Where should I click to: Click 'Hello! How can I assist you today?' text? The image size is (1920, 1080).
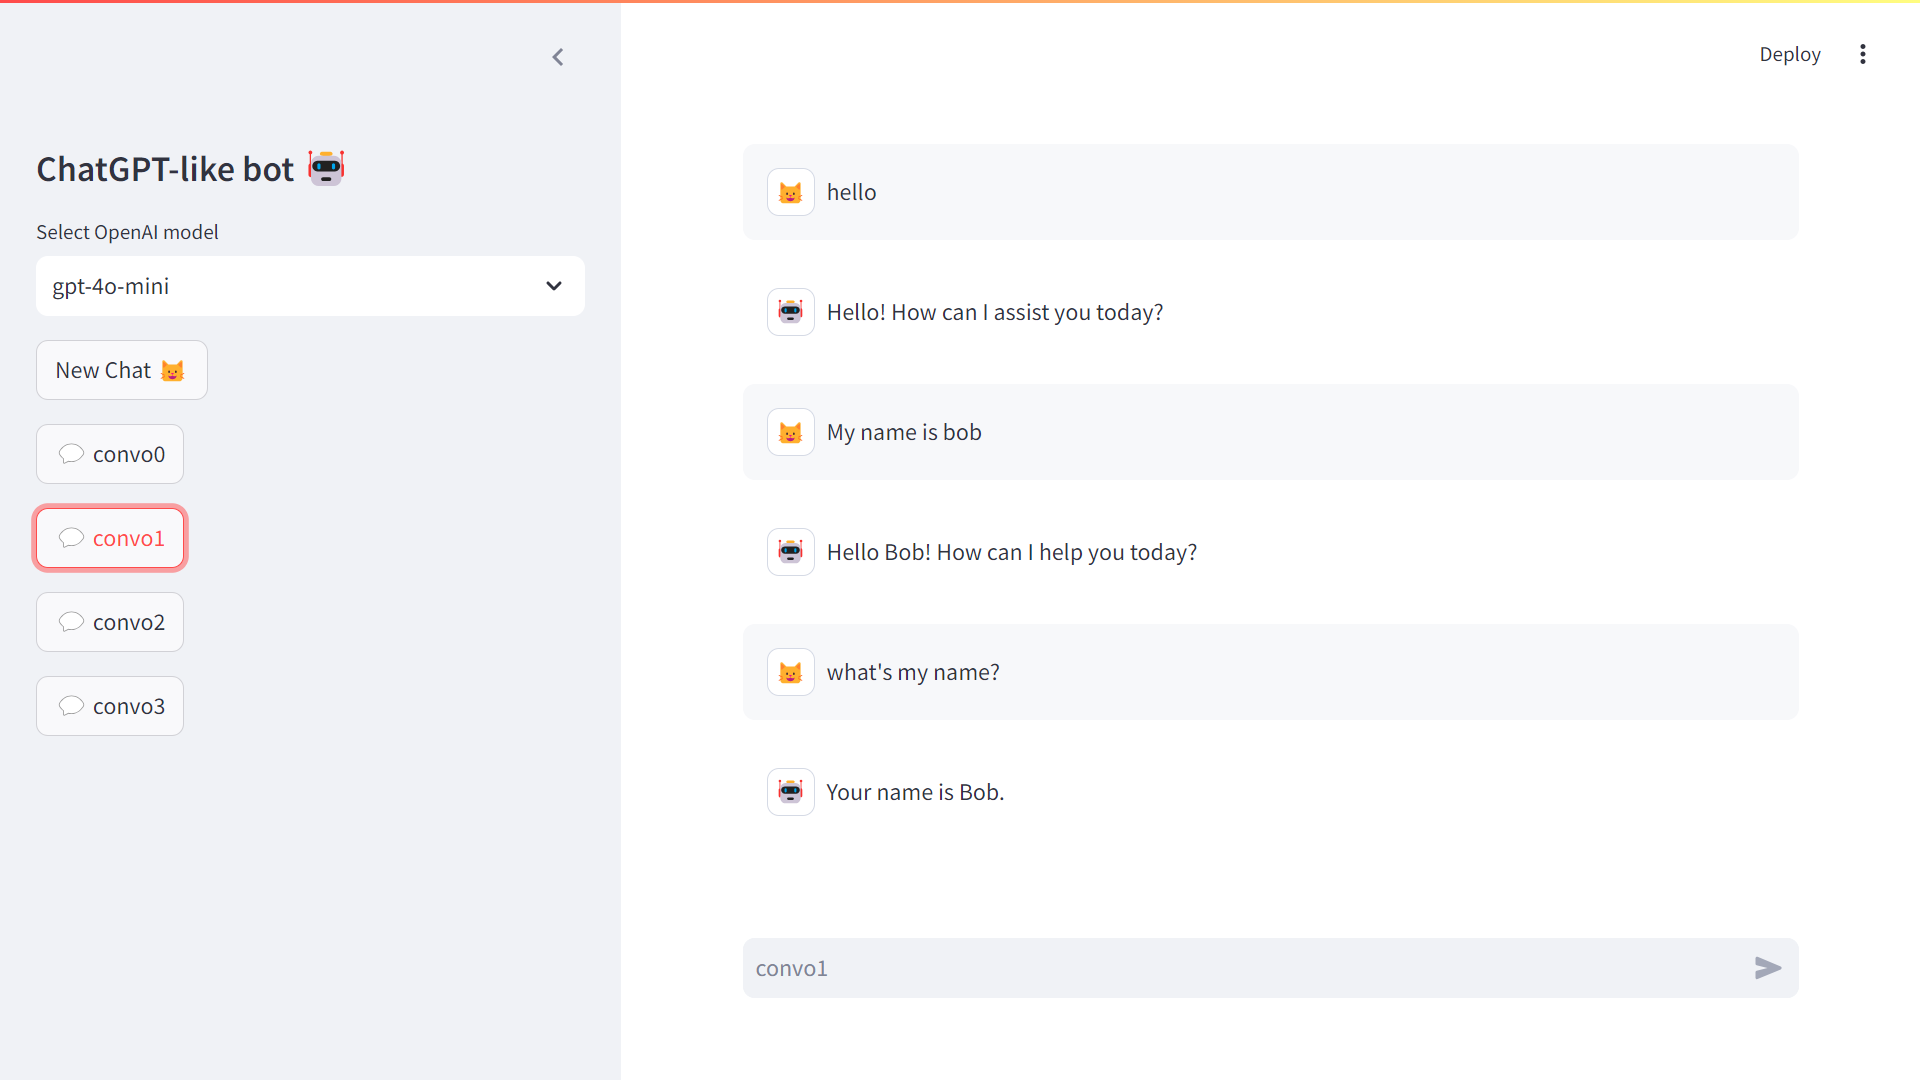995,312
